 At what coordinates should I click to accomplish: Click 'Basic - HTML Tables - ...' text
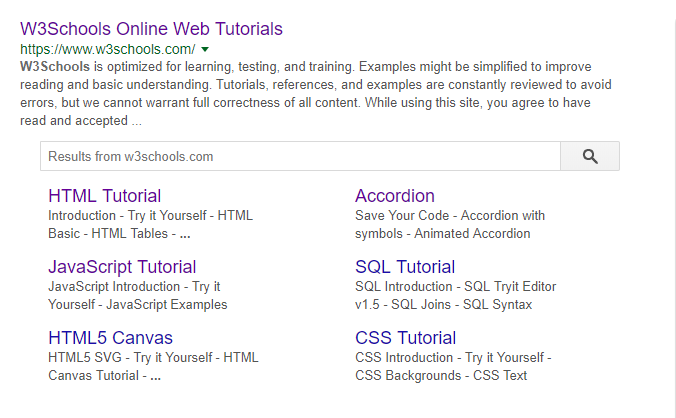119,234
